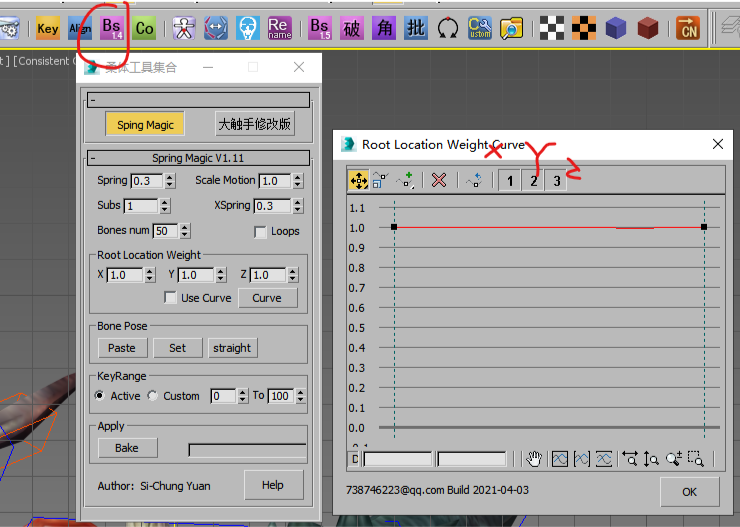Collapse the Spring Magic V1.11 rollout

point(198,158)
